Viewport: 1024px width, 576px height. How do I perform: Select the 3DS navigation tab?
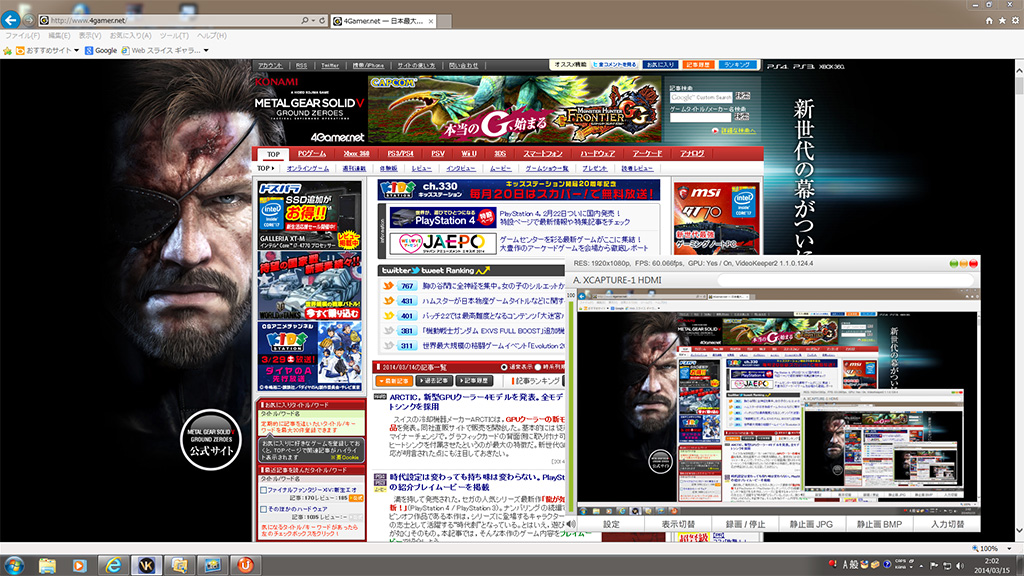tap(500, 154)
